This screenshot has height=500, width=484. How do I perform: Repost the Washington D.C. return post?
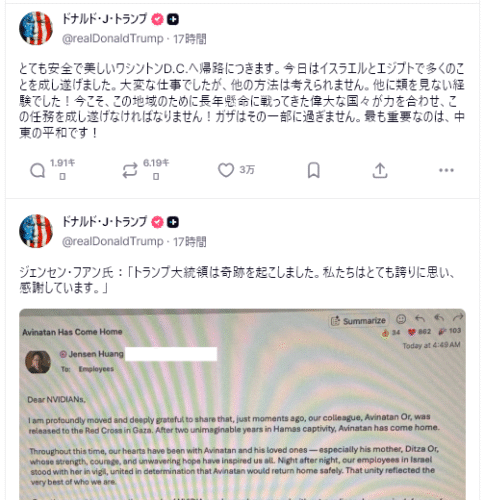[130, 171]
